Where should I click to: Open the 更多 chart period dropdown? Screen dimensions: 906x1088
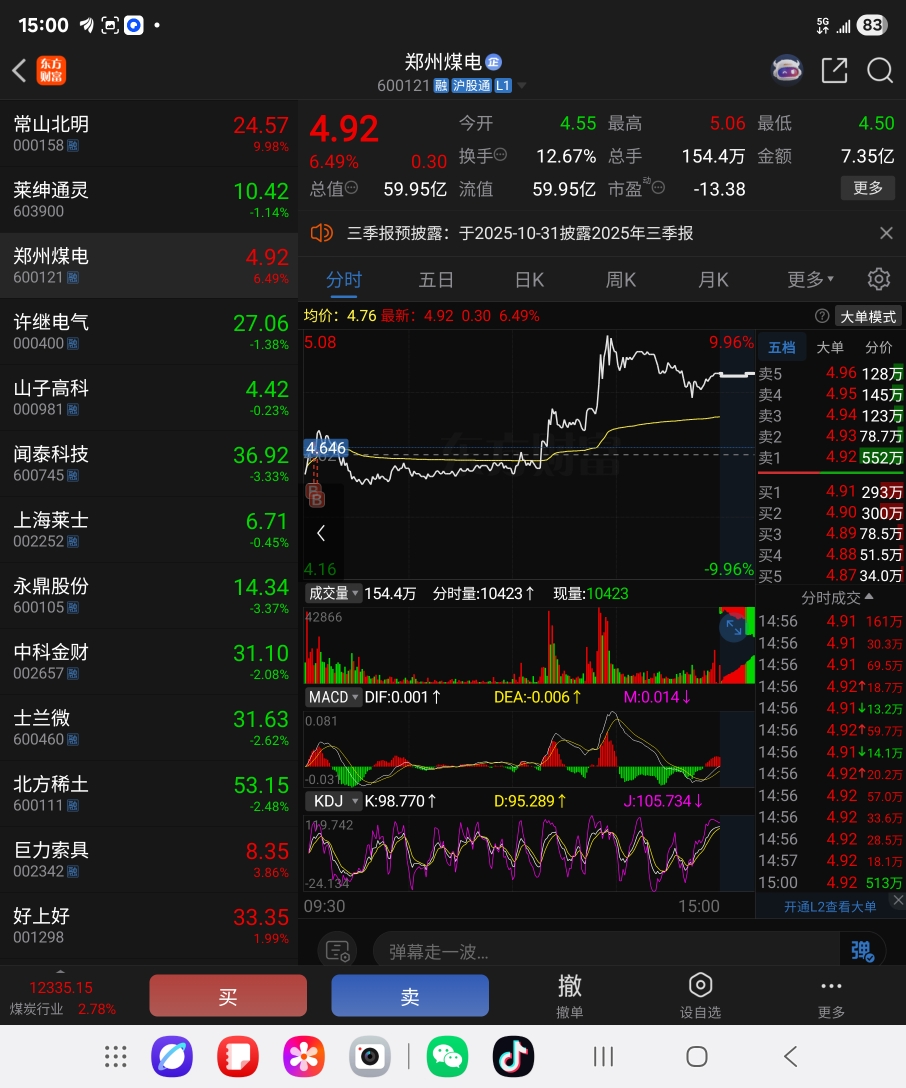(x=810, y=280)
